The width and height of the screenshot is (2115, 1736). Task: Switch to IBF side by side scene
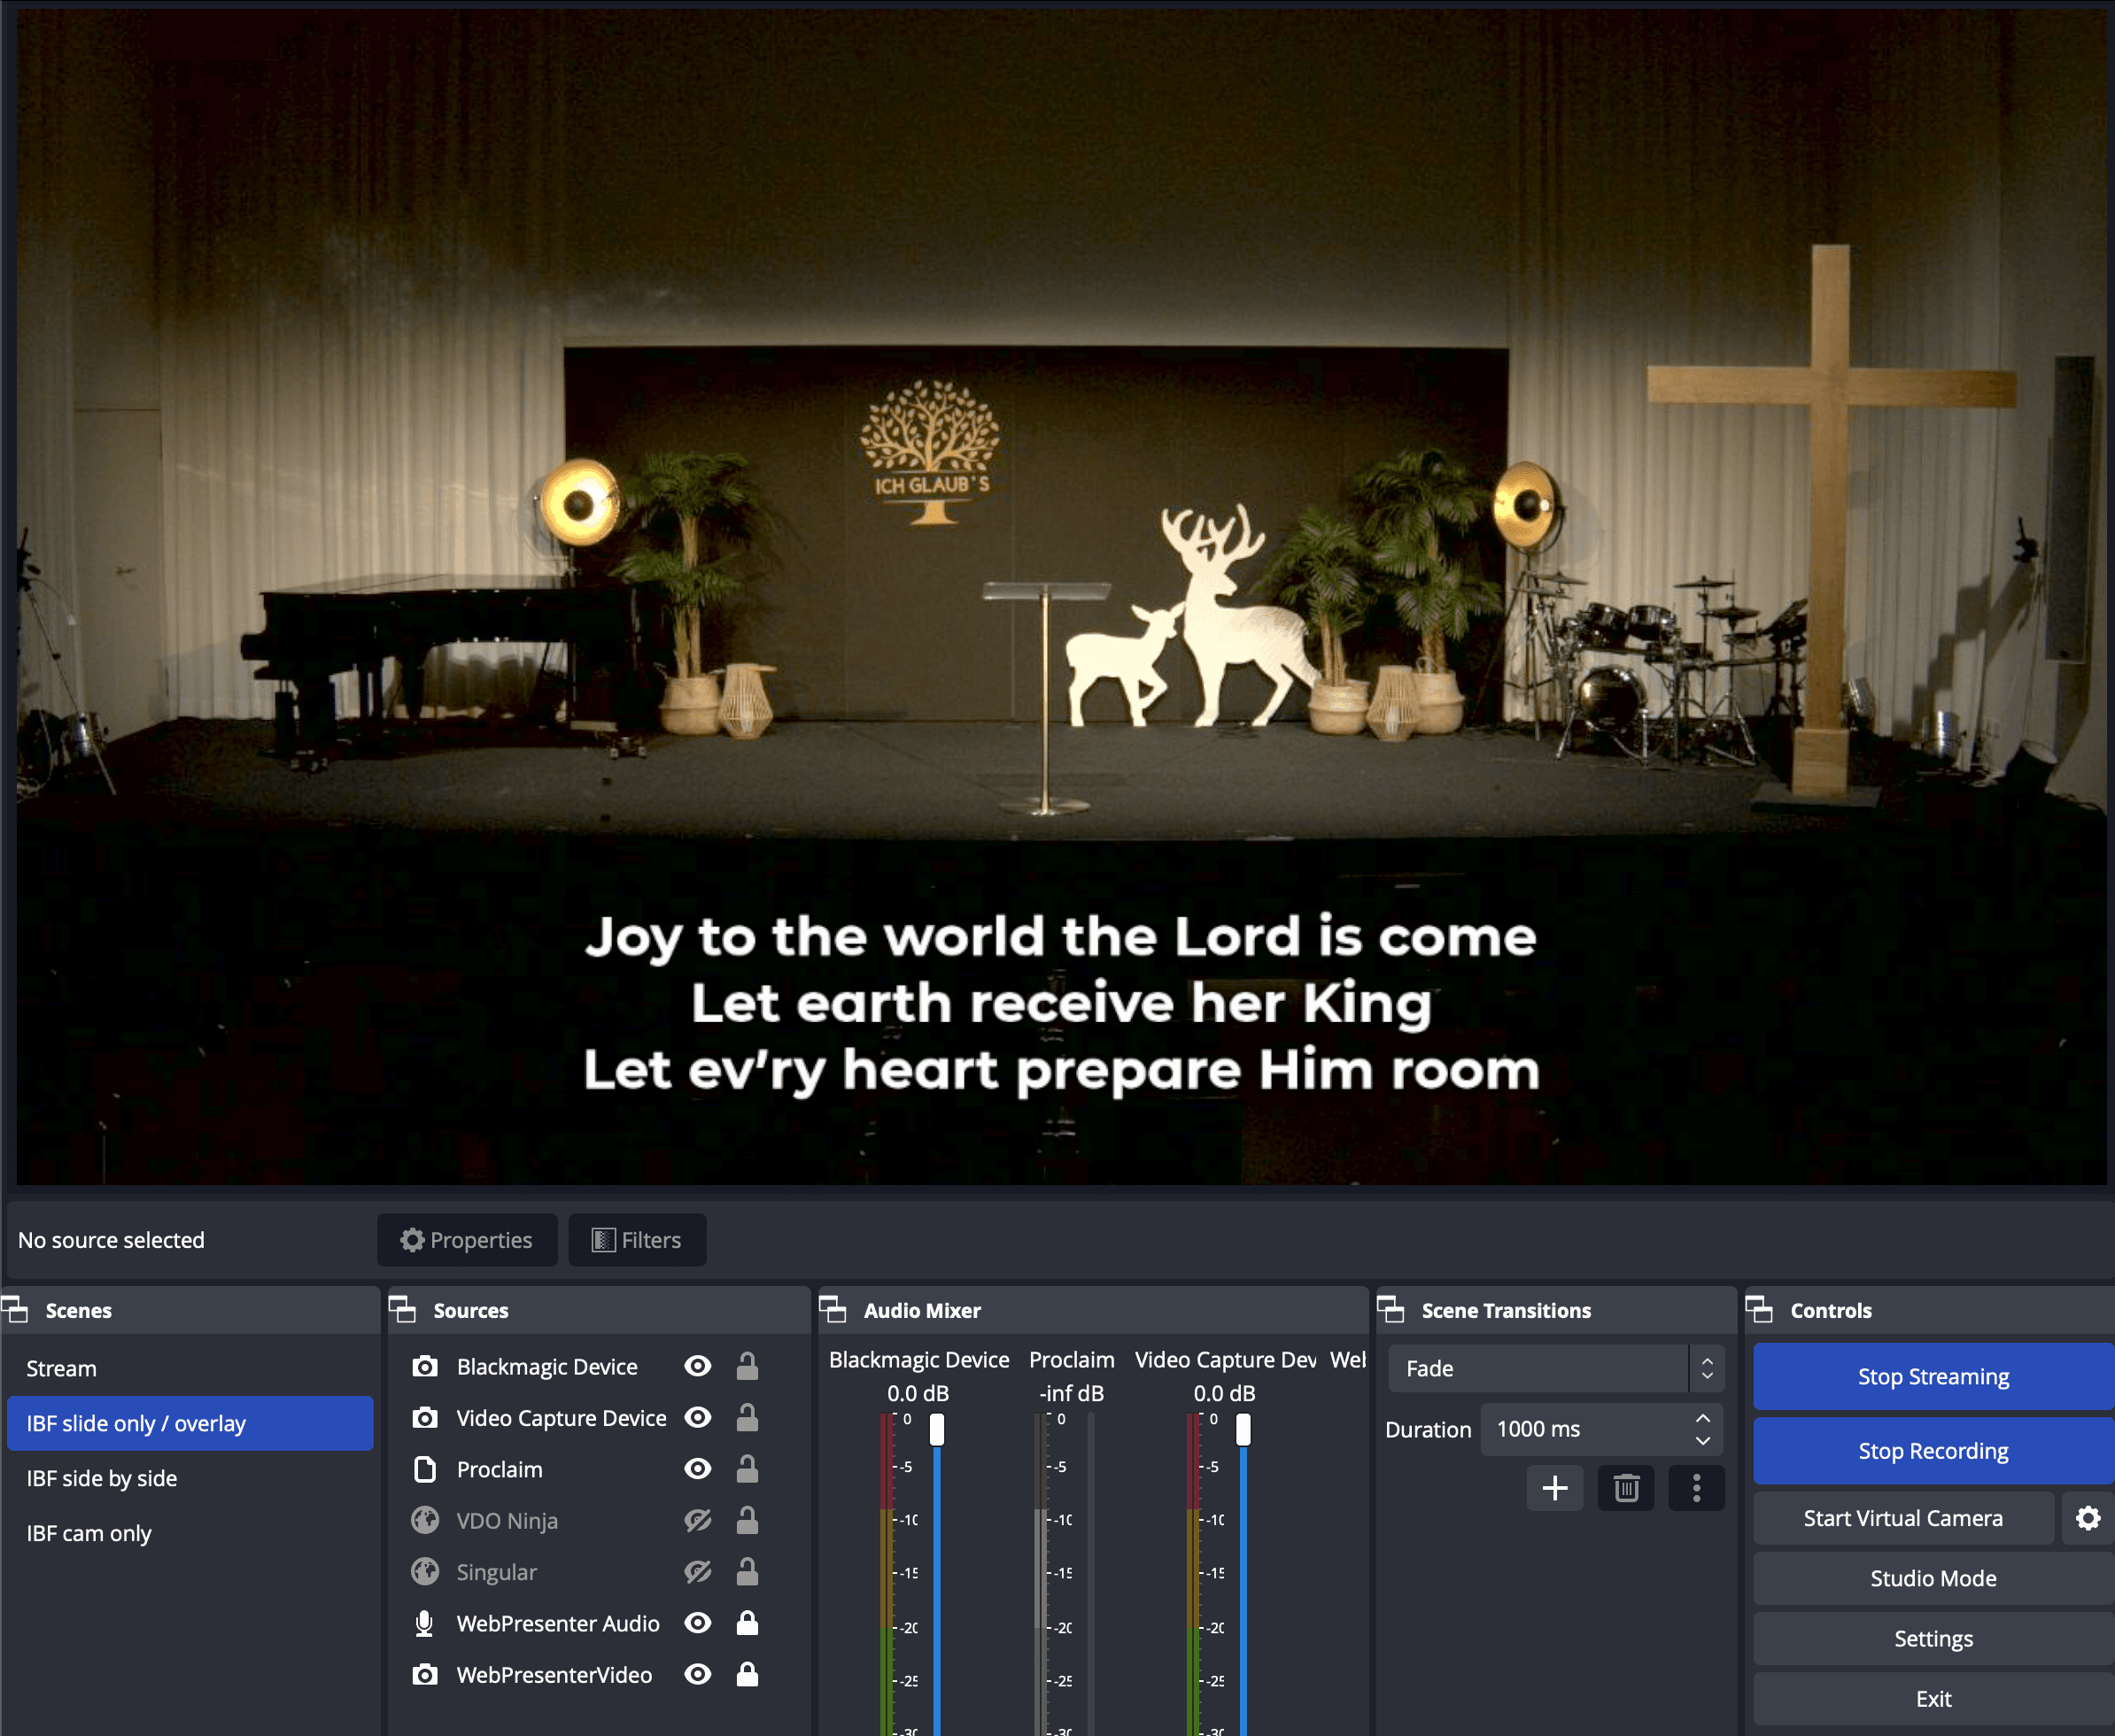[102, 1478]
